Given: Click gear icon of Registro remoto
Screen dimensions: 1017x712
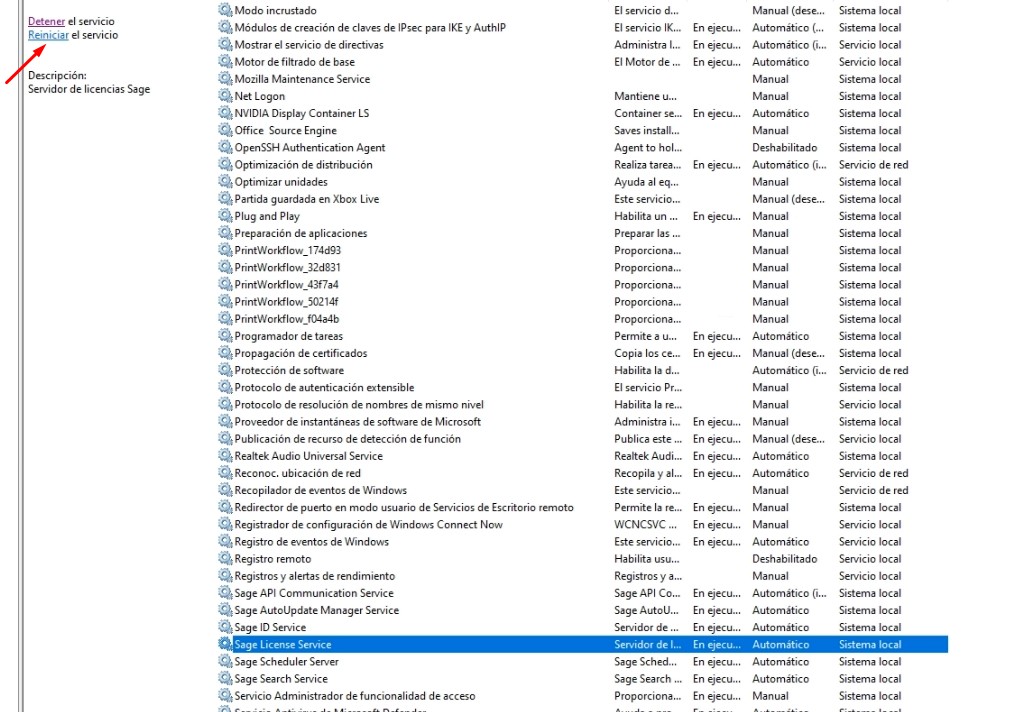Looking at the screenshot, I should coord(224,558).
